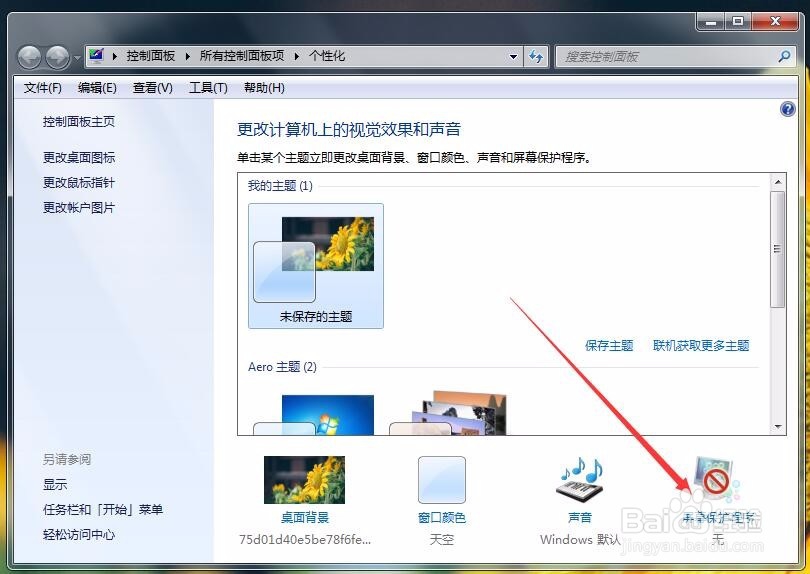Open the 编辑(E) menu
The image size is (810, 574).
coord(97,88)
